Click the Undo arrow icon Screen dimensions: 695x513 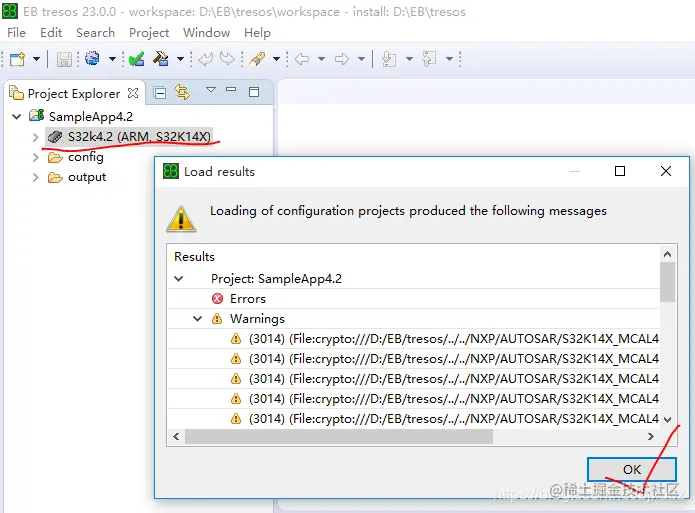[206, 59]
